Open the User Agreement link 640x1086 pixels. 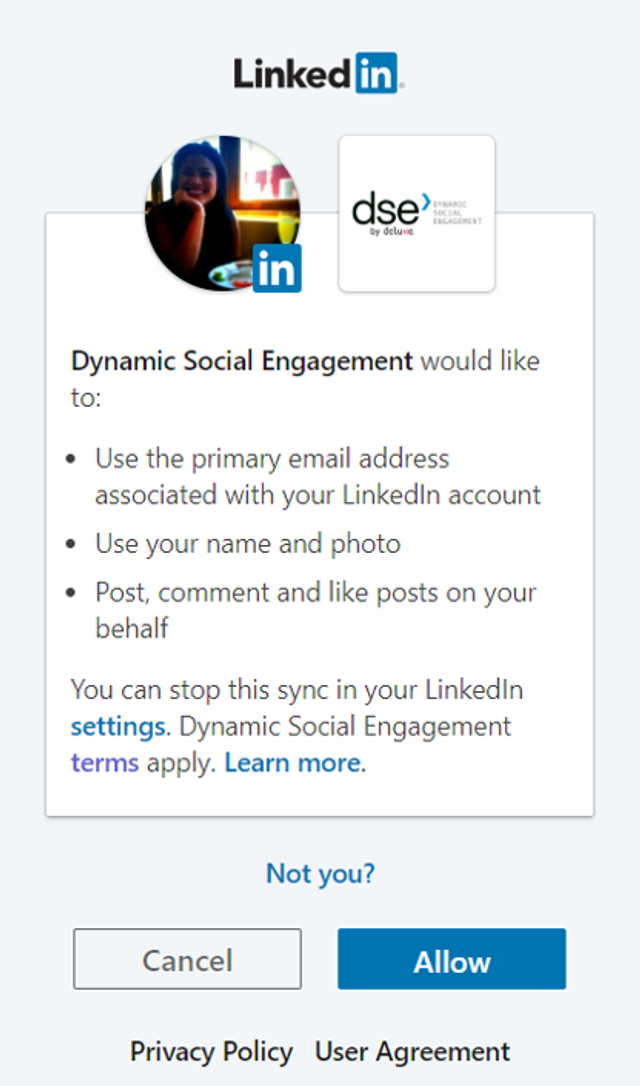412,1051
